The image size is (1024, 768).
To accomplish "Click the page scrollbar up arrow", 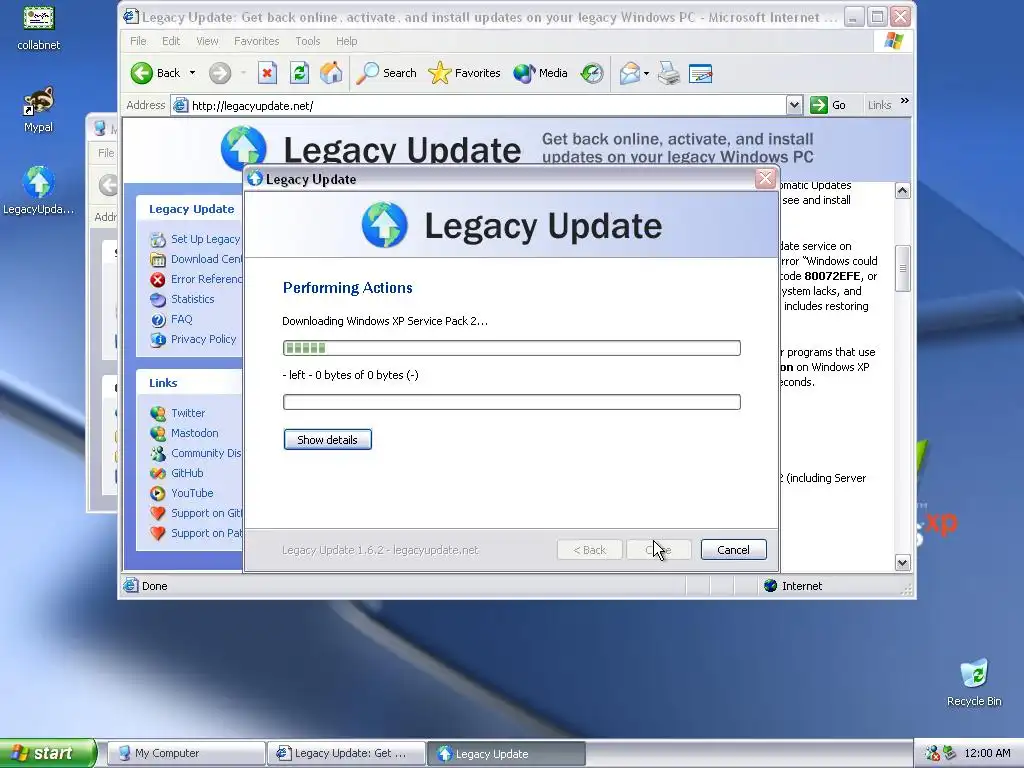I will [903, 191].
